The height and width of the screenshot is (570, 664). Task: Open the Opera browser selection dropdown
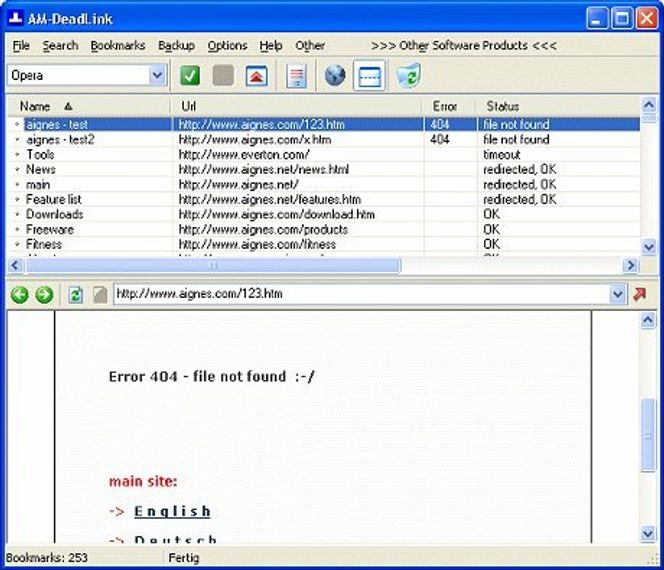coord(157,75)
